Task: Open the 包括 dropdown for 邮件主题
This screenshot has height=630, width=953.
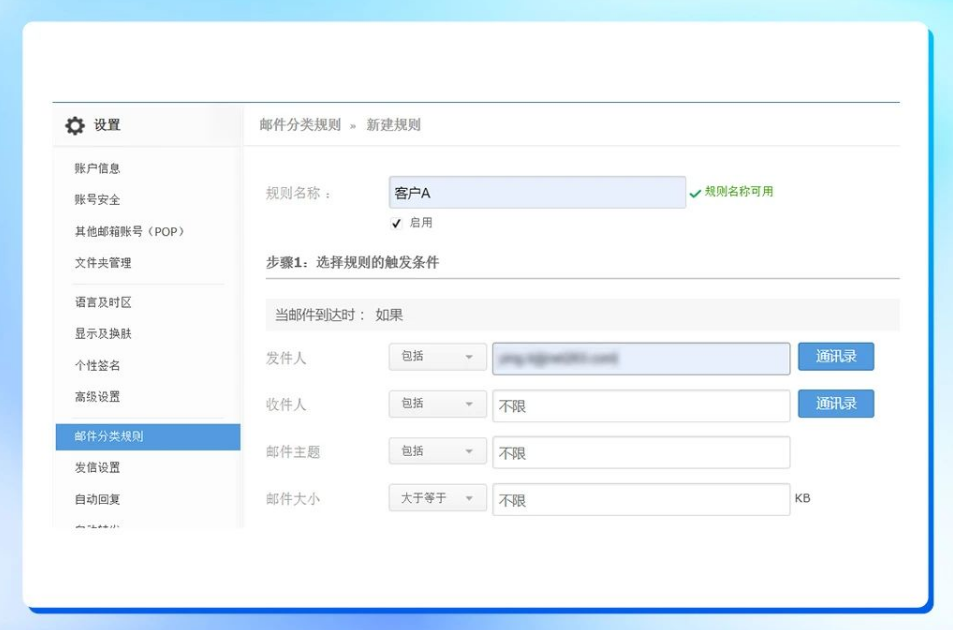Action: pyautogui.click(x=437, y=450)
